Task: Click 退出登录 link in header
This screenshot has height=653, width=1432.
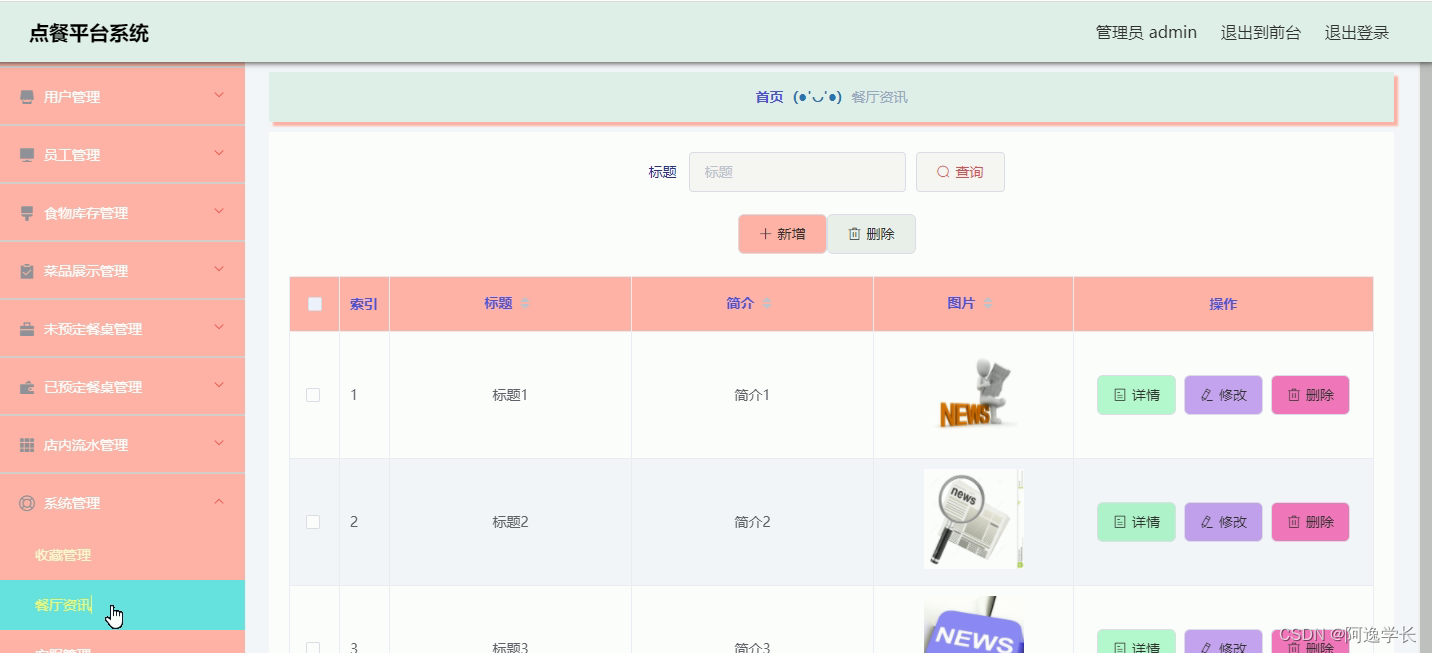Action: click(x=1357, y=32)
